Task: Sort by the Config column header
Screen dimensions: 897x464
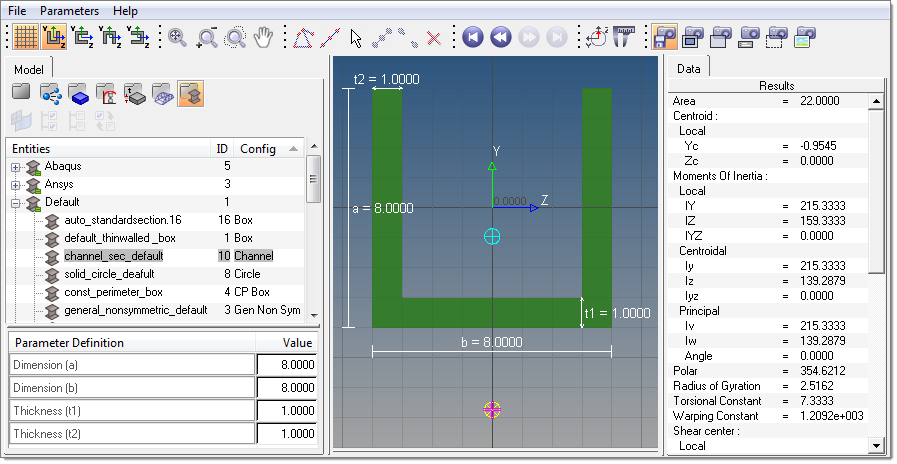Action: point(259,148)
